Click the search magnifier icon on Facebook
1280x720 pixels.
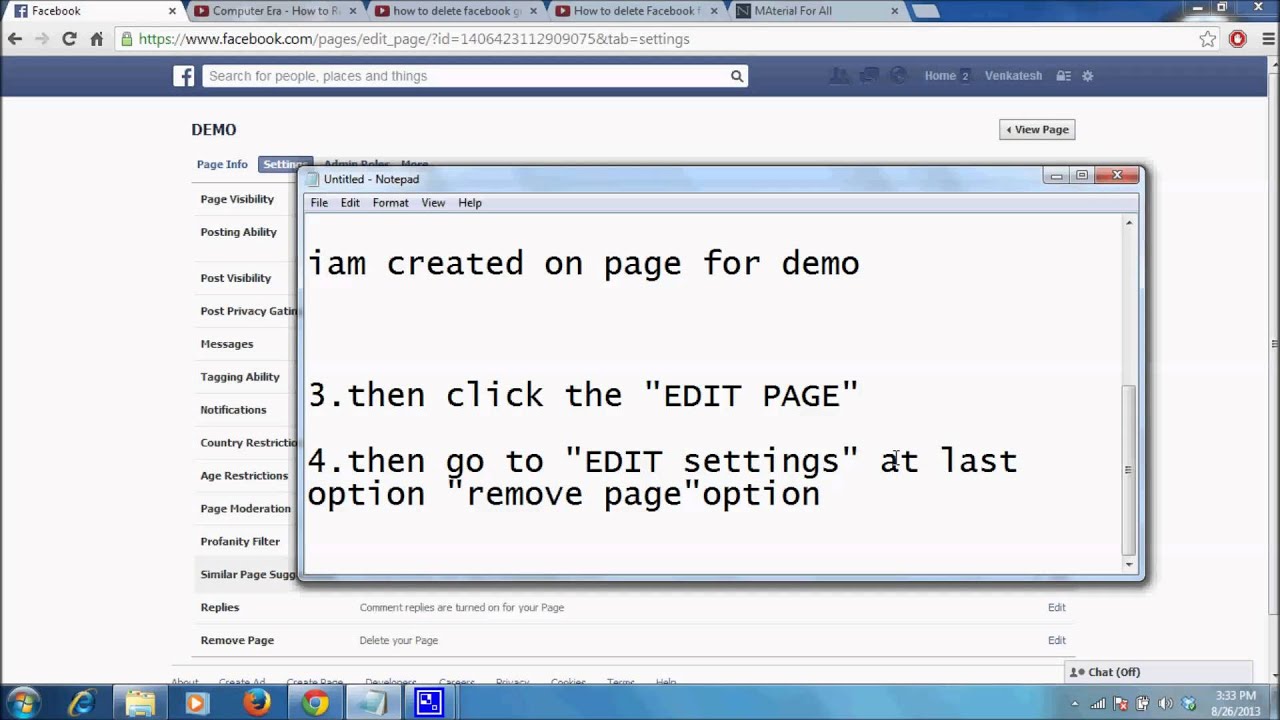coord(737,76)
